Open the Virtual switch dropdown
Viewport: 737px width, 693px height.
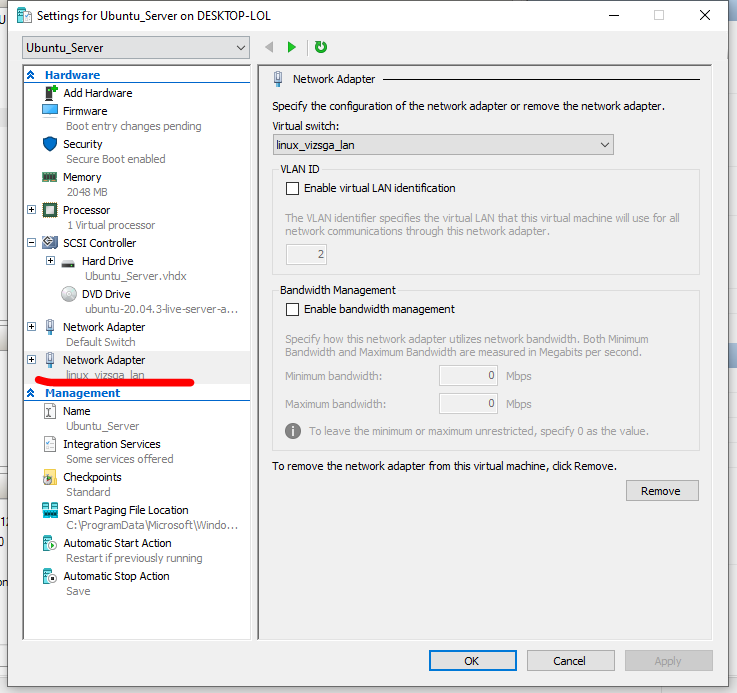click(x=442, y=145)
